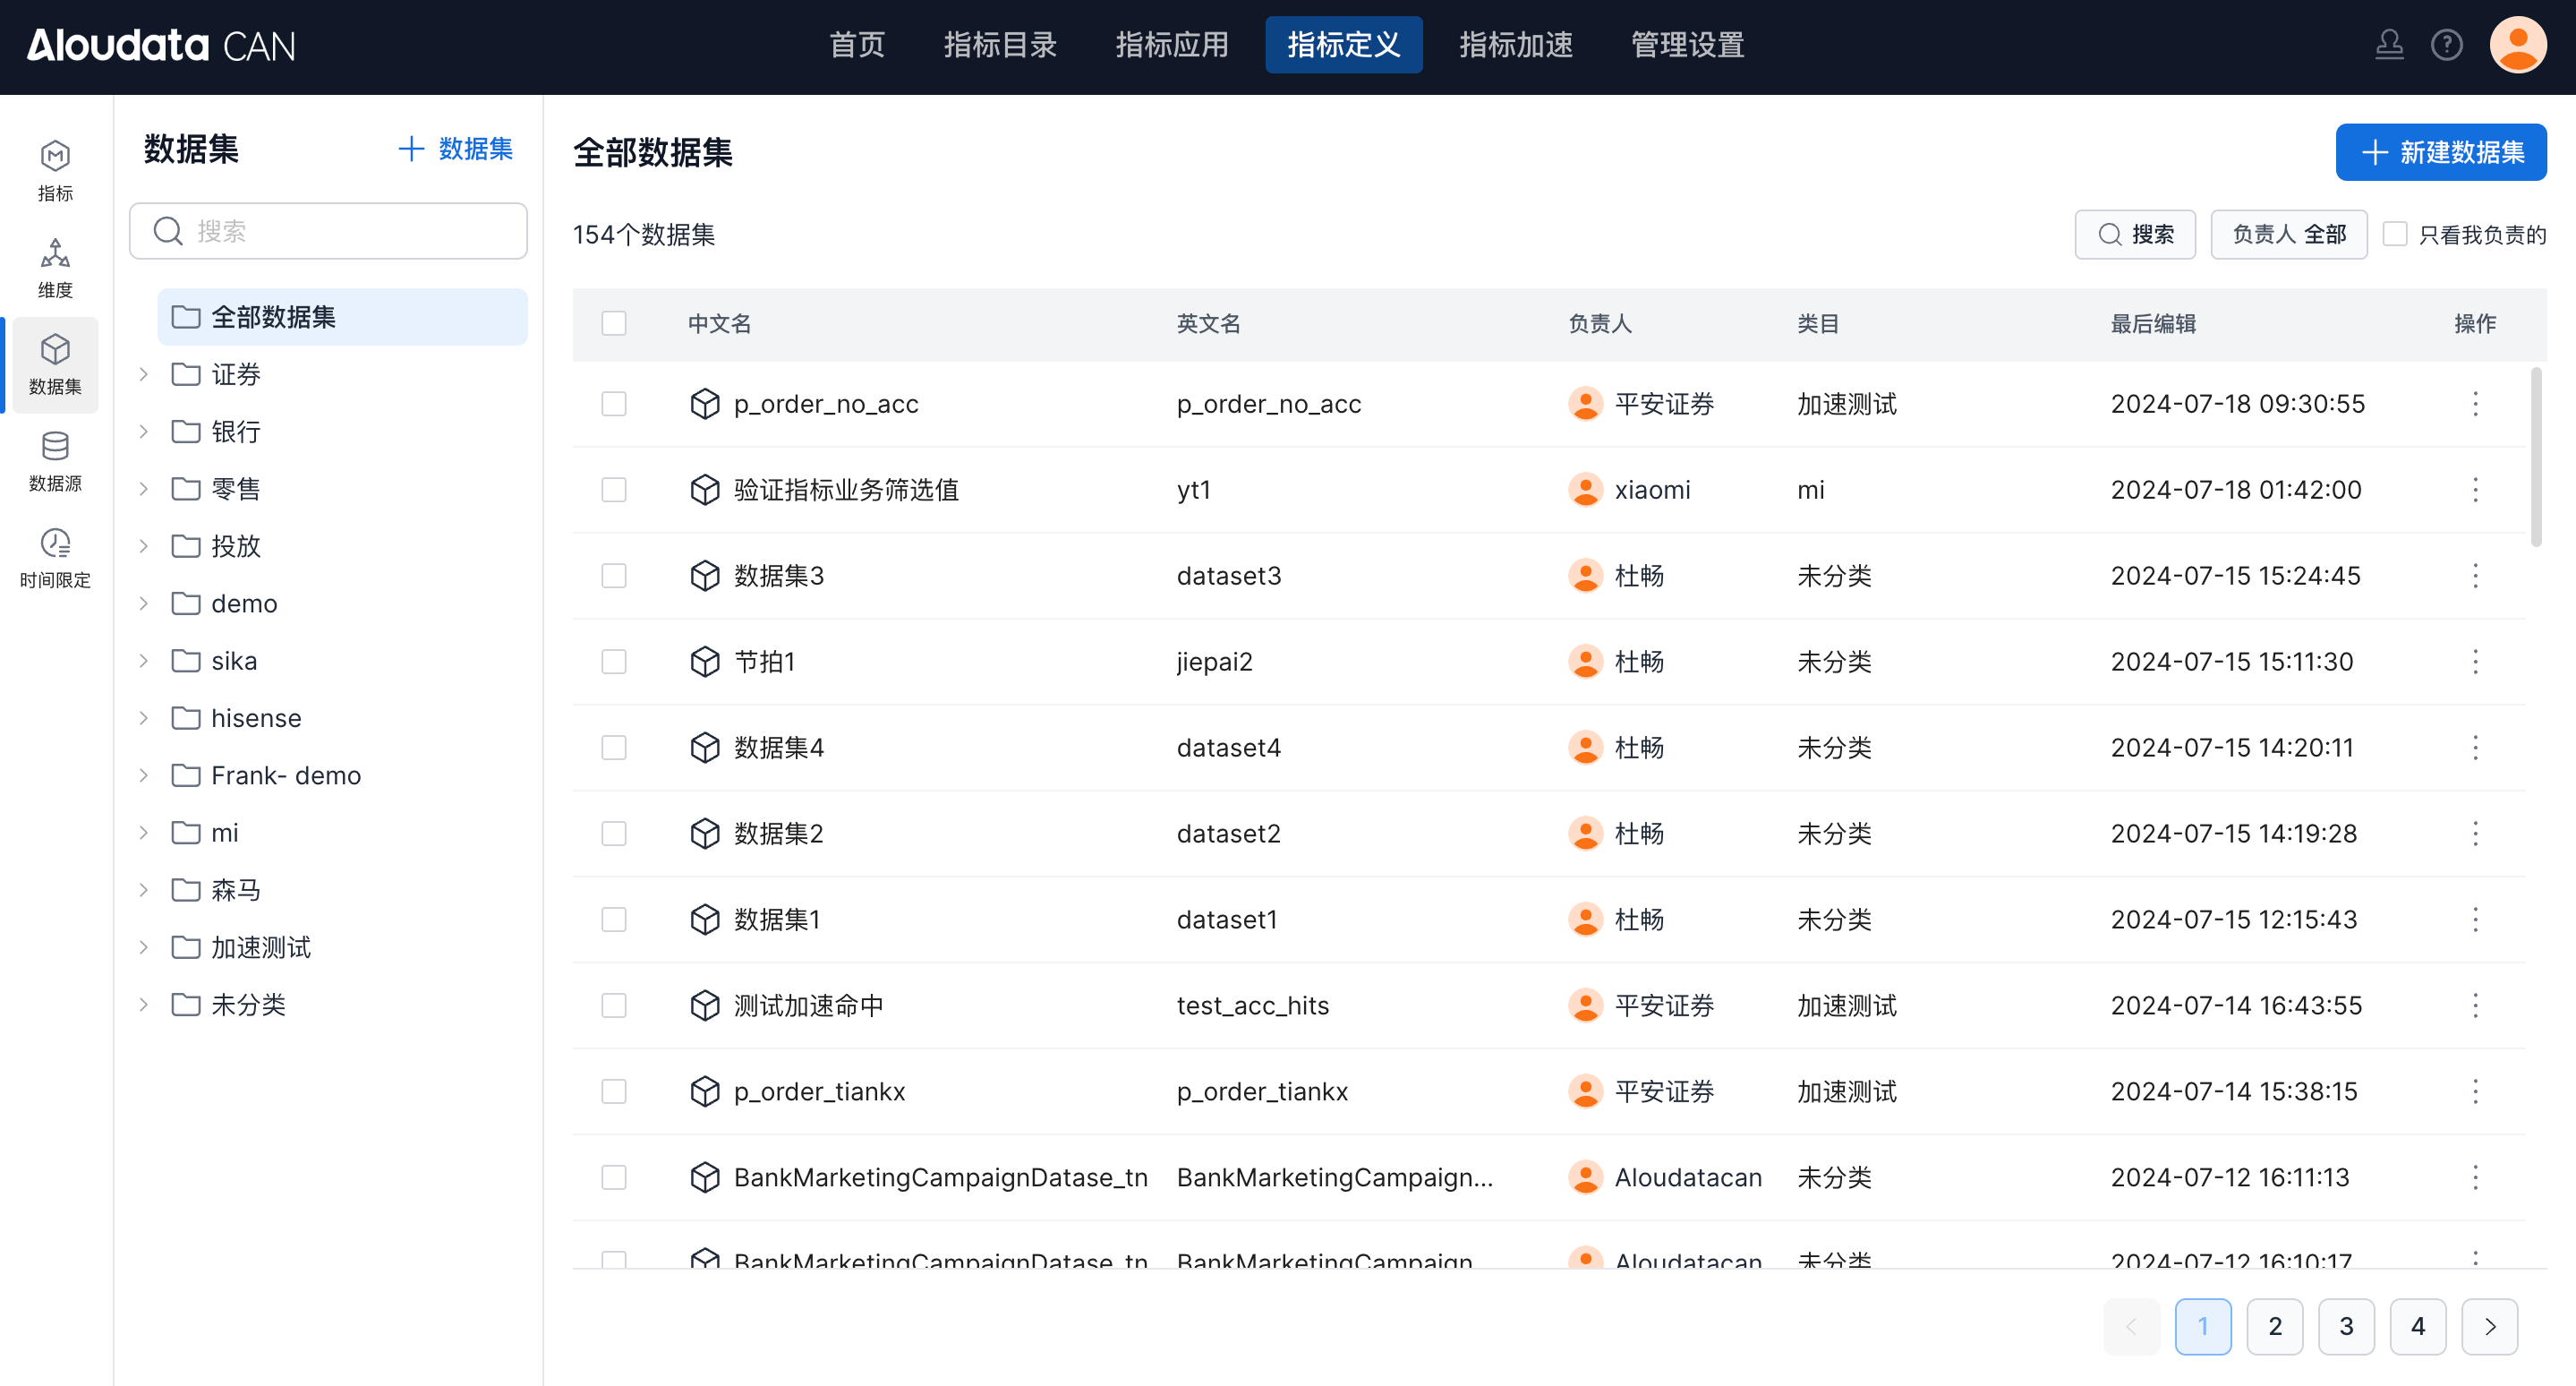Click the 时间限定 sidebar icon
Image resolution: width=2576 pixels, height=1386 pixels.
55,558
